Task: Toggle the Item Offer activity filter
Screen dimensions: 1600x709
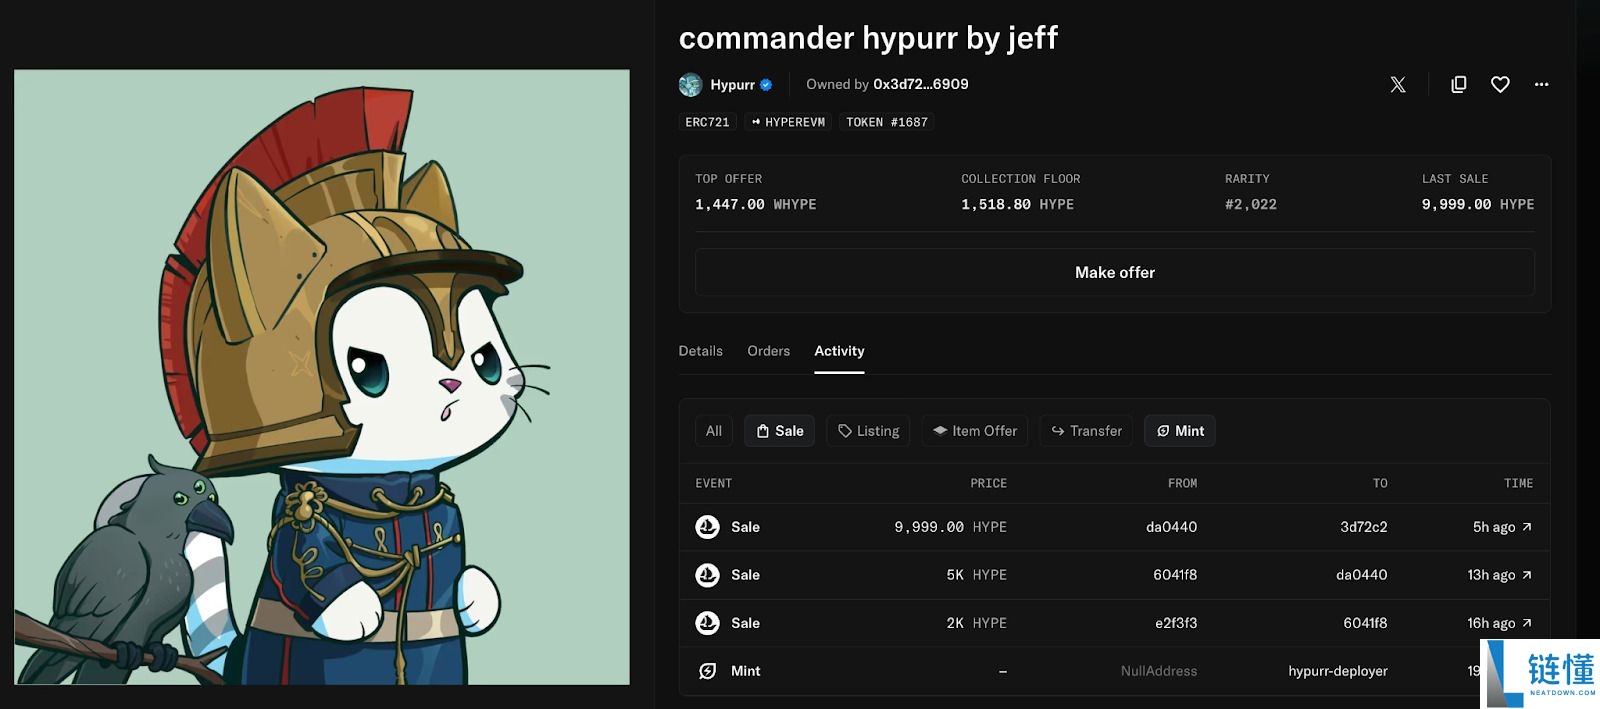Action: pos(975,431)
